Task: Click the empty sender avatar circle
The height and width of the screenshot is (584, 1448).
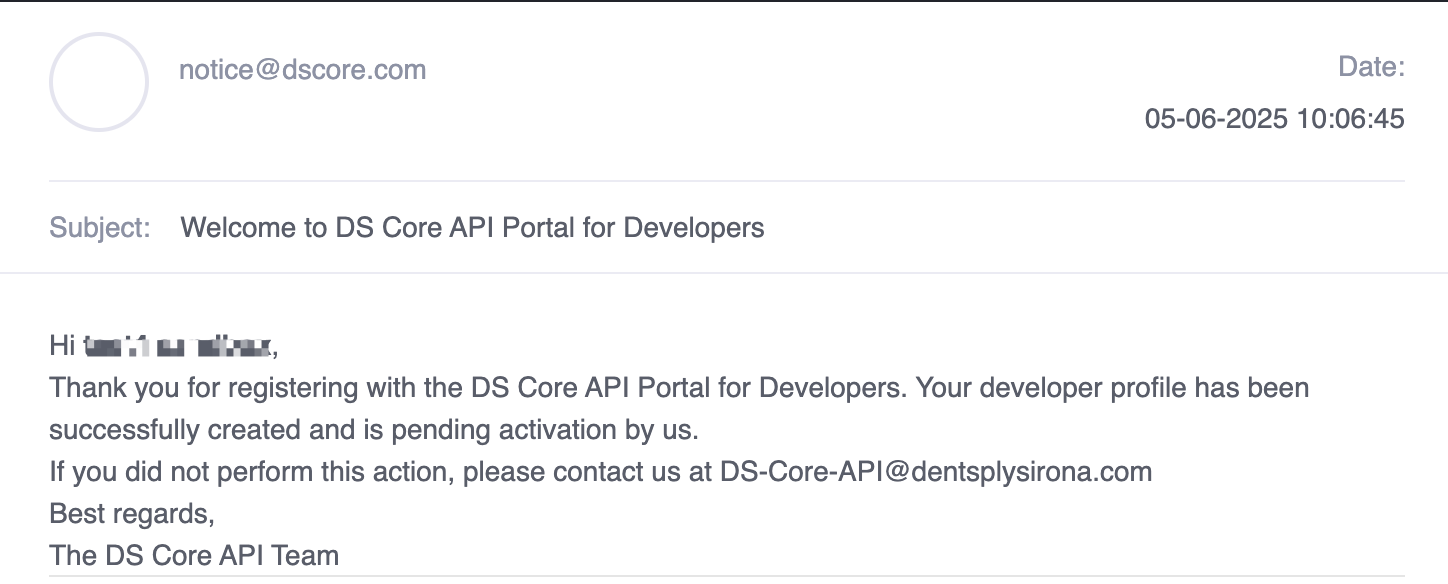Action: pos(99,82)
